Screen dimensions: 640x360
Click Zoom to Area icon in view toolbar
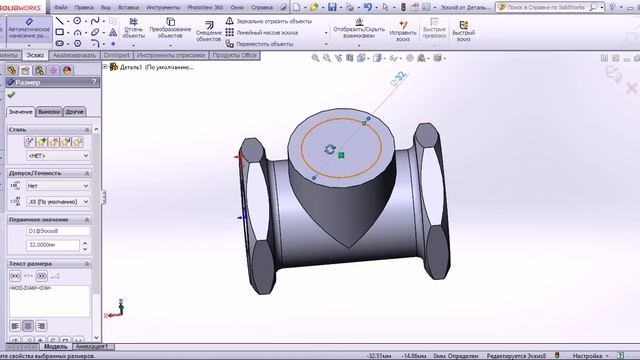click(x=327, y=58)
